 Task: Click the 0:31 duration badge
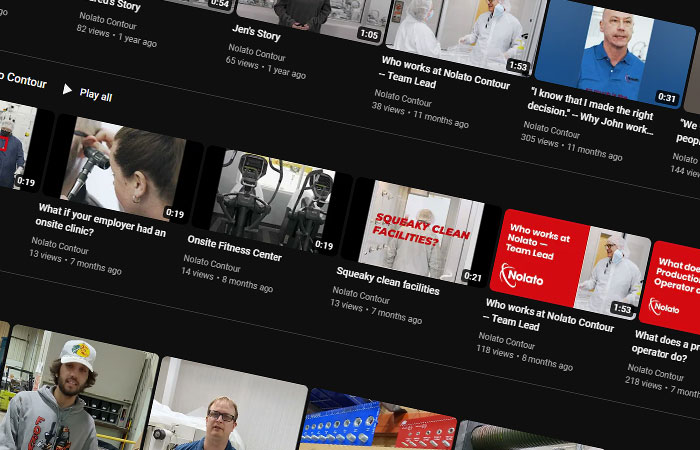coord(667,97)
